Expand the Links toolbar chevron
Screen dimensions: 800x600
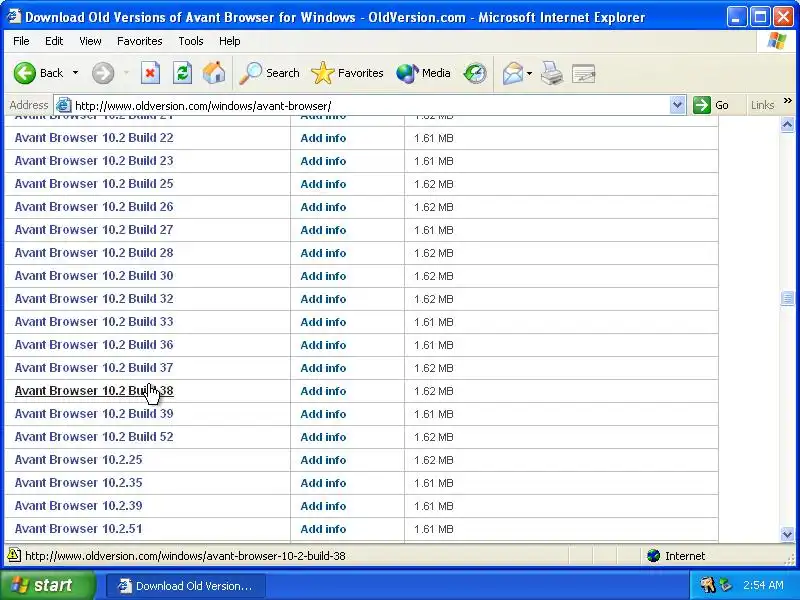click(x=787, y=101)
